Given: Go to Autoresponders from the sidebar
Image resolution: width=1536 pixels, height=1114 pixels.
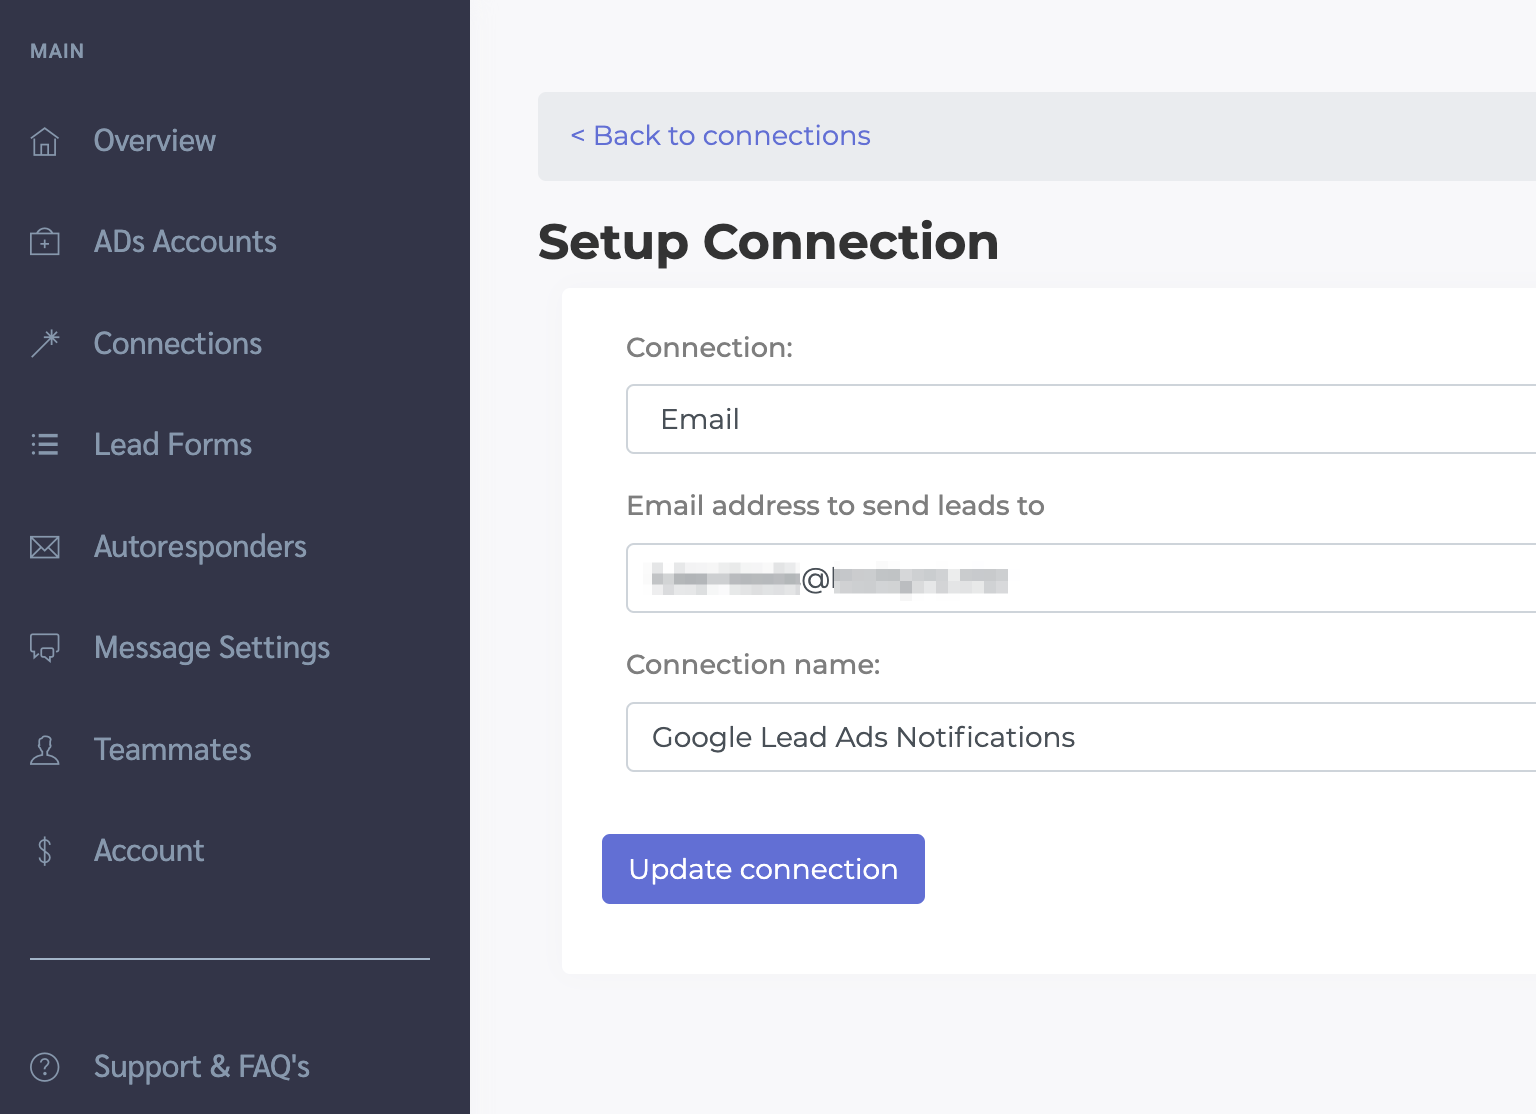Looking at the screenshot, I should coord(200,547).
